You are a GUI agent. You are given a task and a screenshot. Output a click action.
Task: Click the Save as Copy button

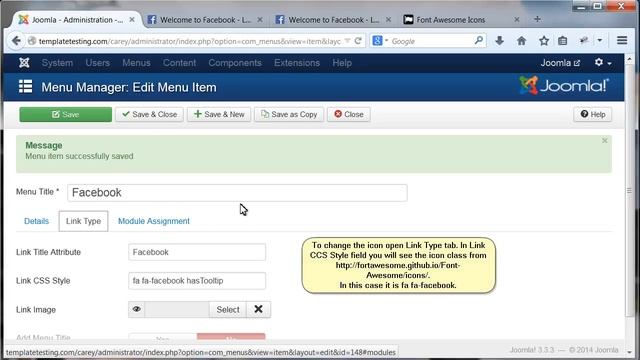(289, 114)
